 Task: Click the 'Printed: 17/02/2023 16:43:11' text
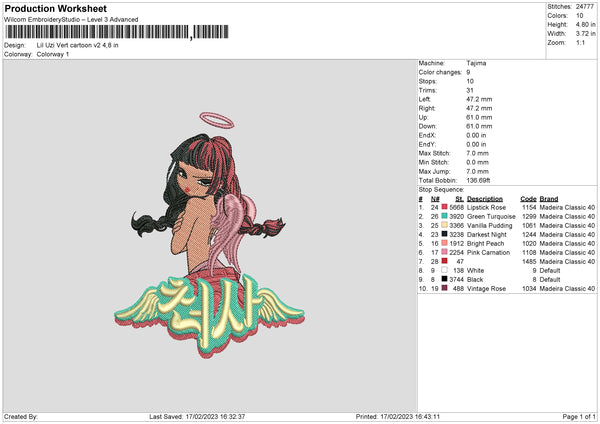point(398,416)
